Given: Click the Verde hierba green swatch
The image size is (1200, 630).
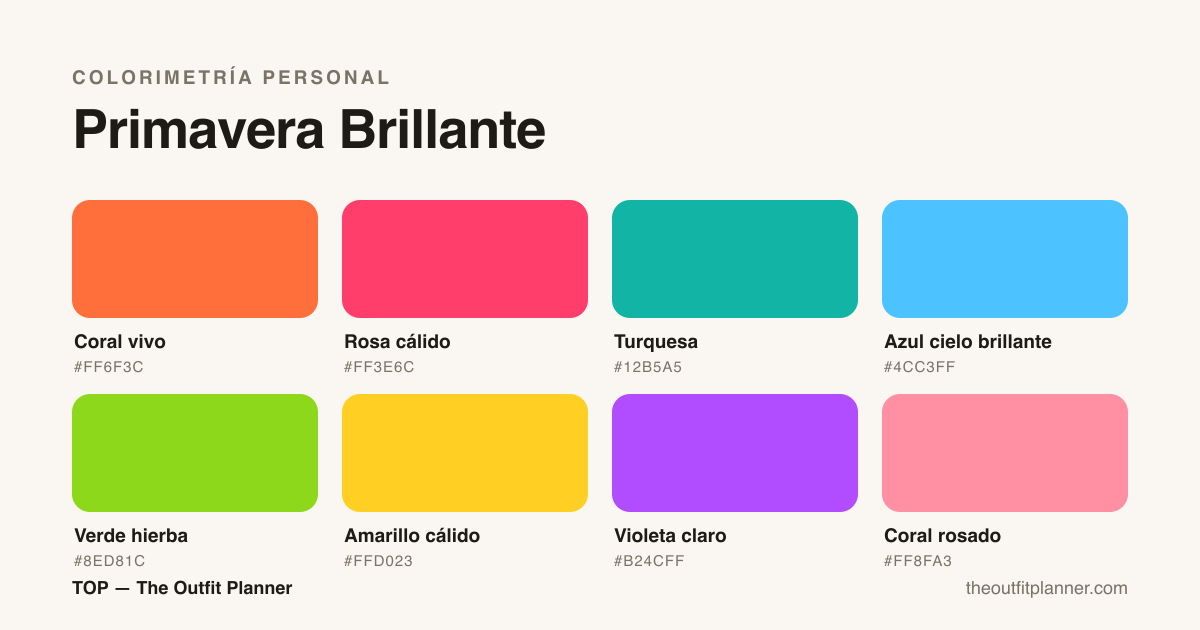Looking at the screenshot, I should tap(195, 453).
